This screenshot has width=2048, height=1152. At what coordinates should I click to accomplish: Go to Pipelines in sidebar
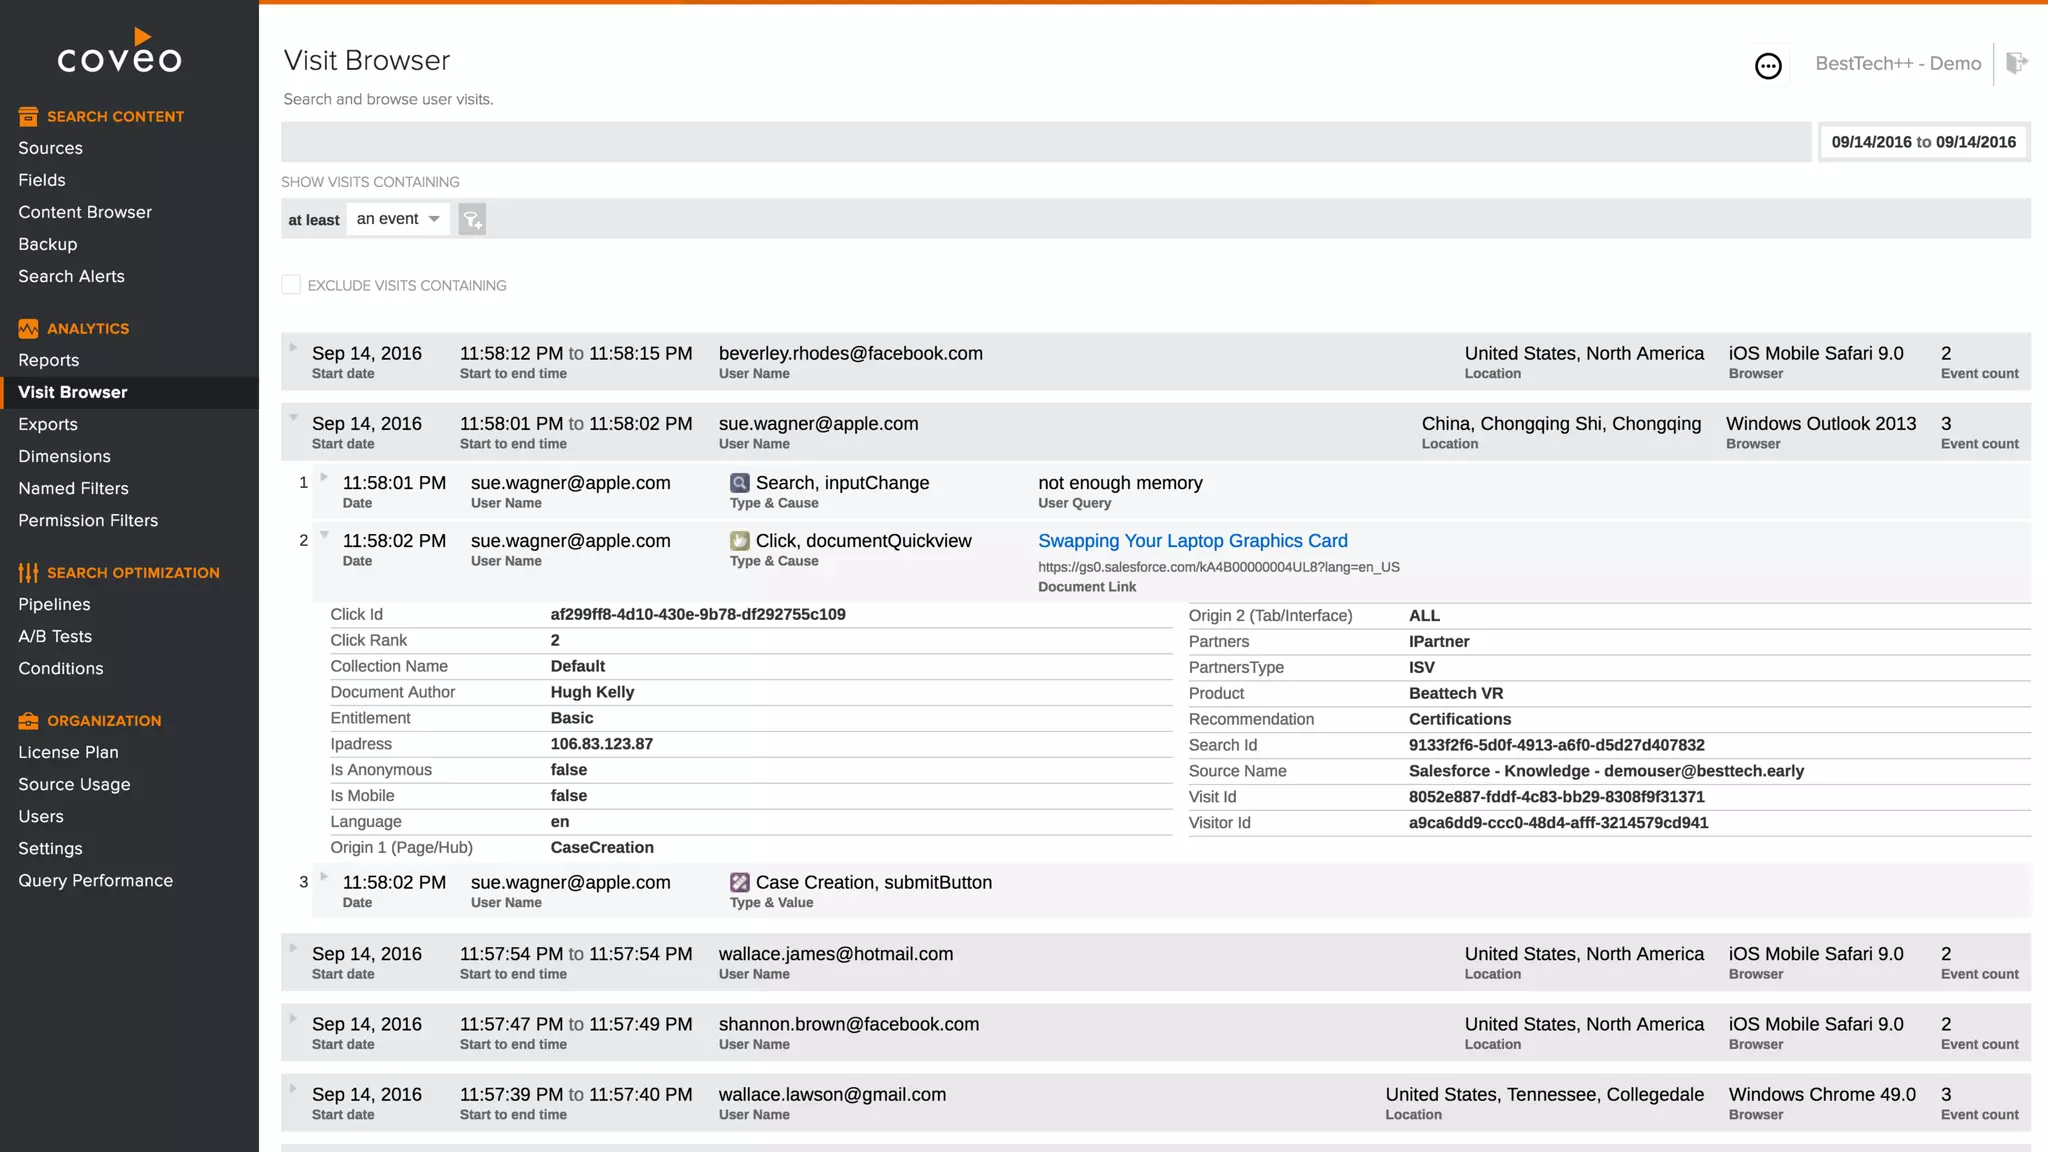[x=54, y=604]
